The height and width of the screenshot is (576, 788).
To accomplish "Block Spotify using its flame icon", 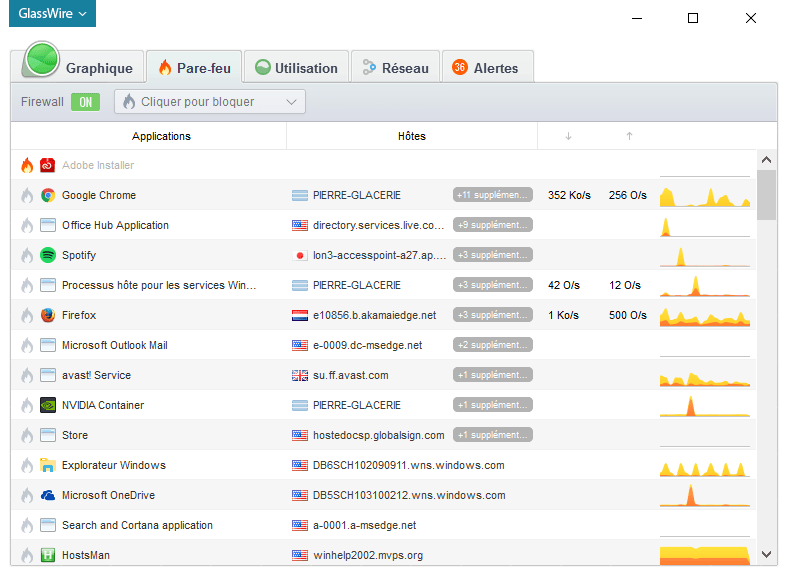I will (27, 255).
